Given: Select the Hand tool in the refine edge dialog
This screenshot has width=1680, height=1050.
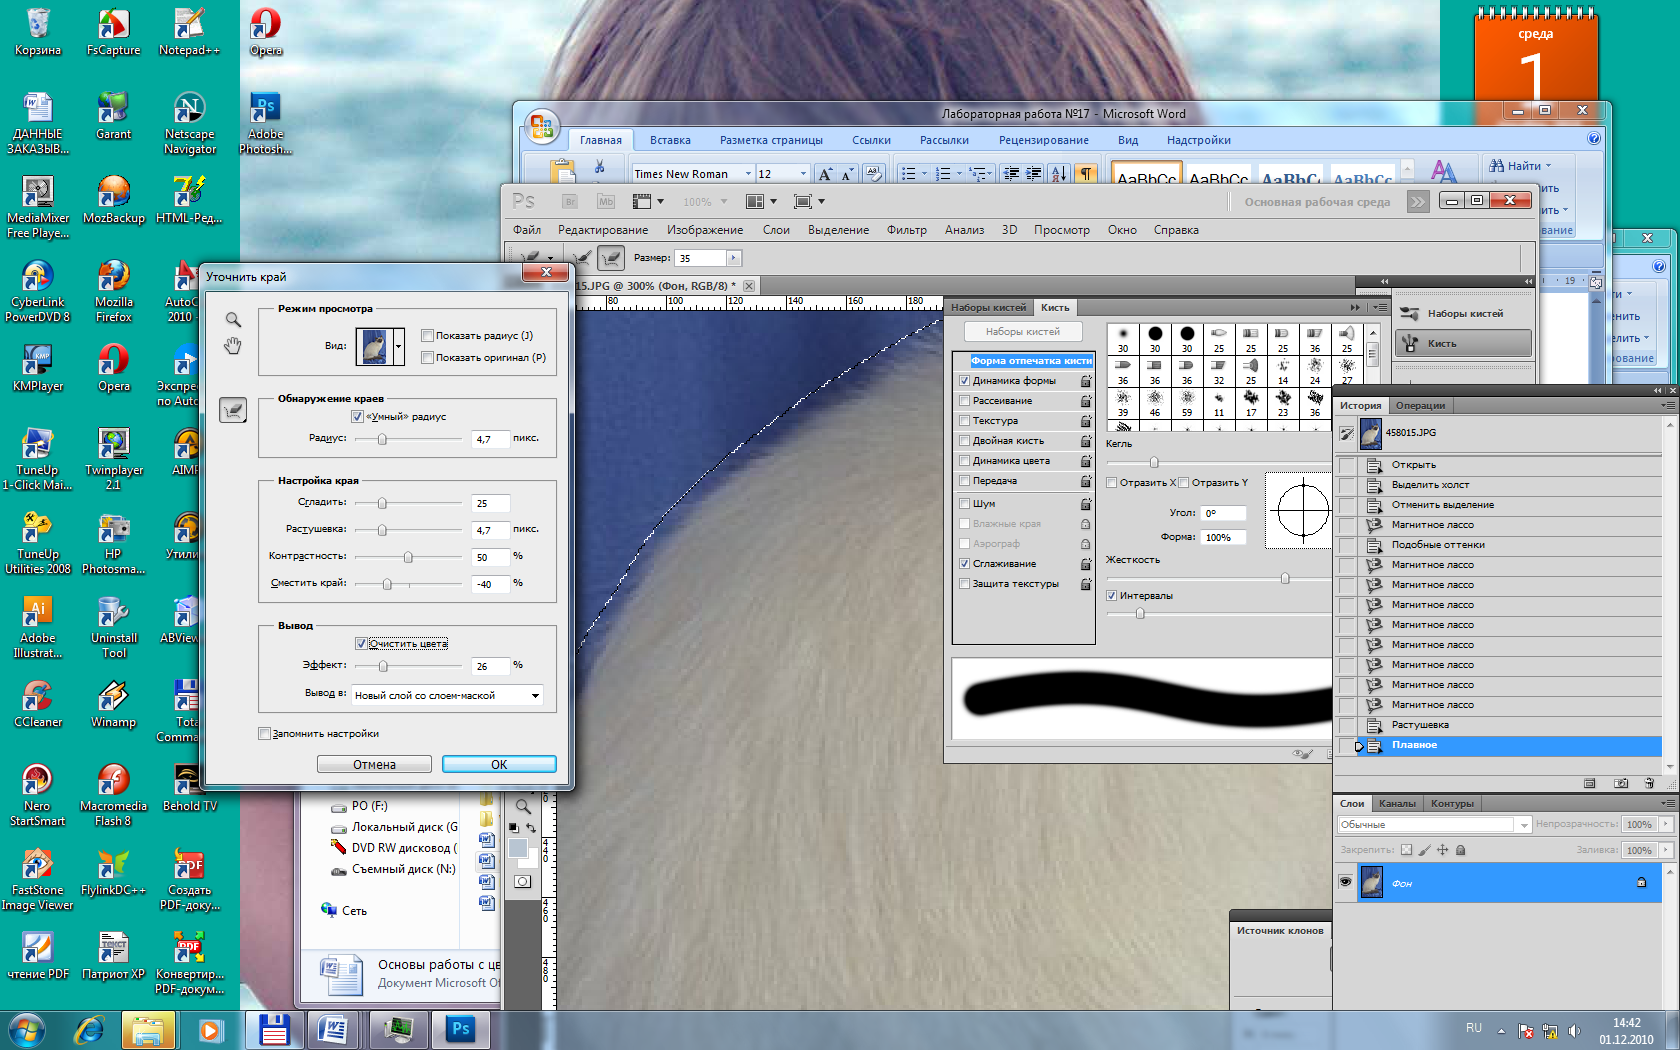Looking at the screenshot, I should click(233, 346).
